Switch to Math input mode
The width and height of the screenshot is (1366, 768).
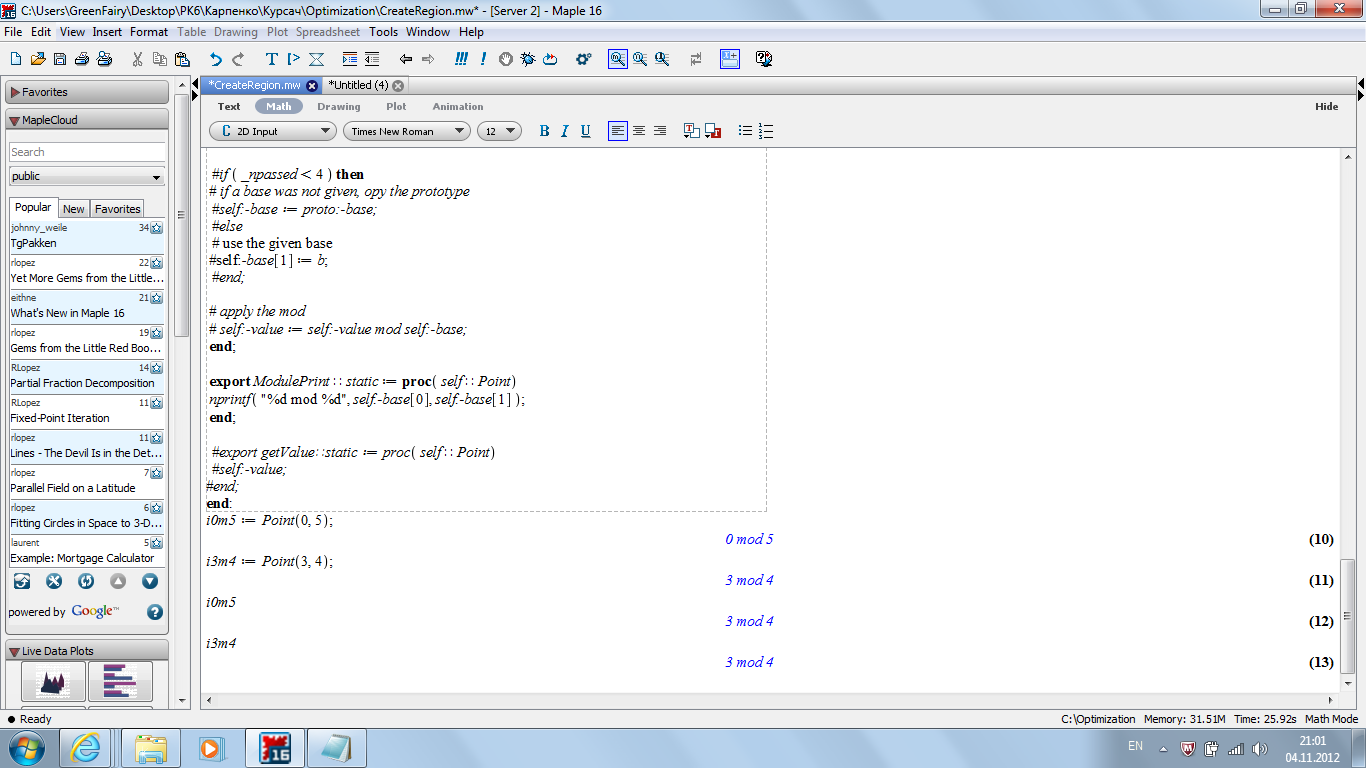click(x=279, y=106)
